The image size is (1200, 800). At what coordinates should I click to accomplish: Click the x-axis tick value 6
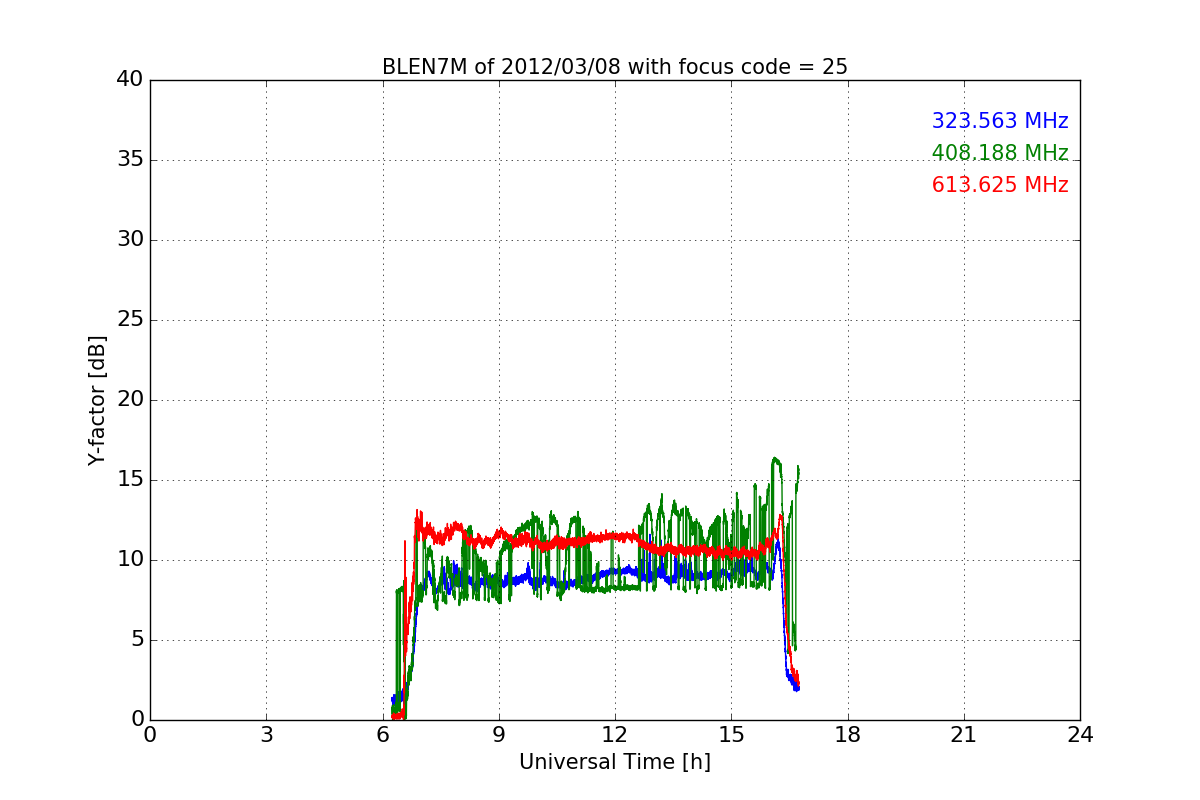(x=383, y=735)
